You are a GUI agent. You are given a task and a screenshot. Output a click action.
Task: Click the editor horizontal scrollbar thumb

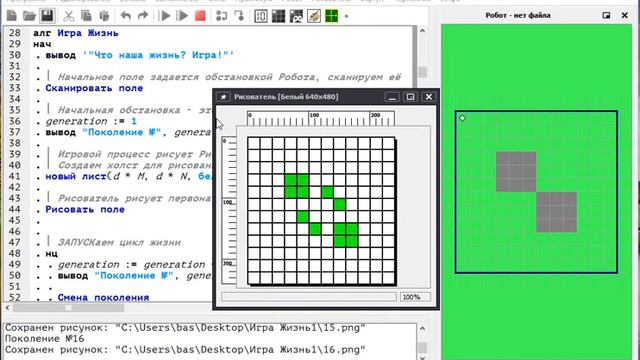click(68, 308)
